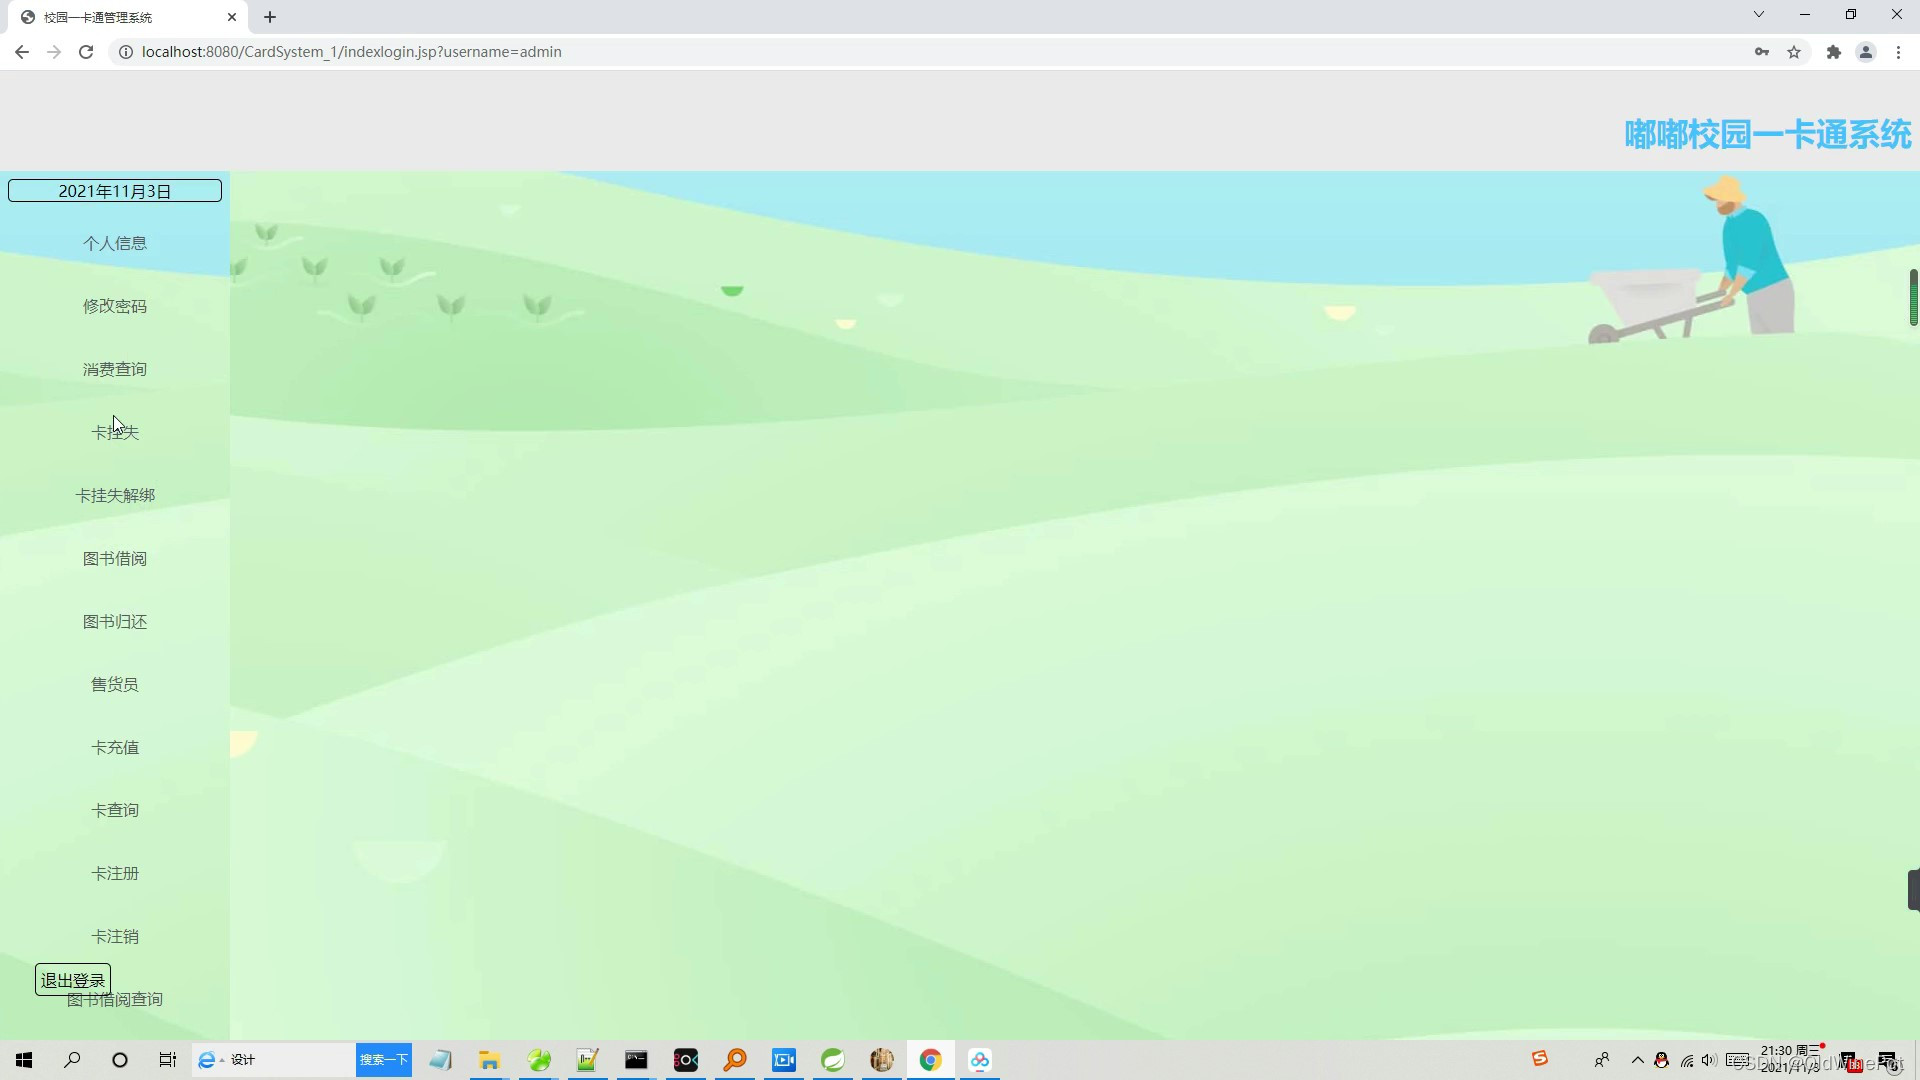
Task: Open the 个人信息 menu item
Action: (115, 243)
